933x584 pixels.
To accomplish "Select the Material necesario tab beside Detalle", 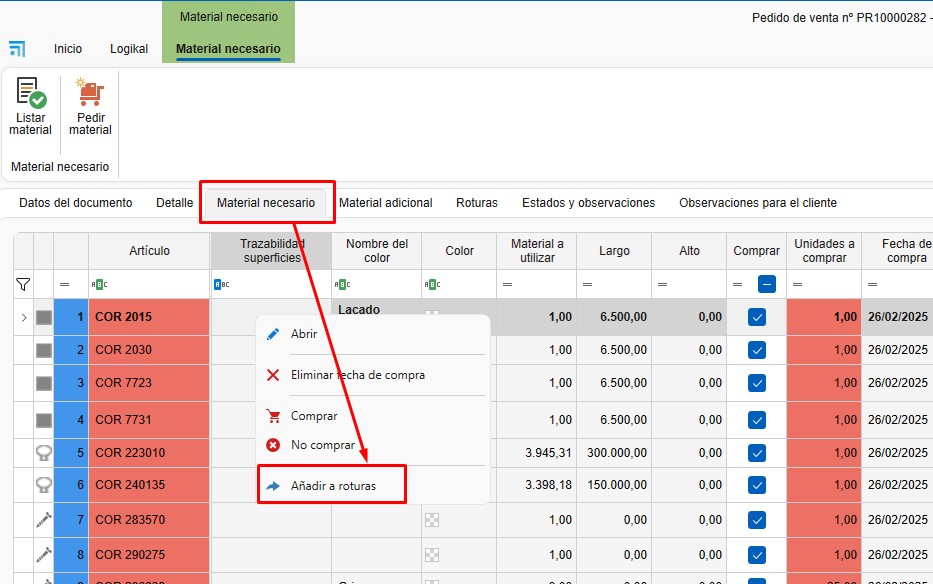I will tap(266, 203).
